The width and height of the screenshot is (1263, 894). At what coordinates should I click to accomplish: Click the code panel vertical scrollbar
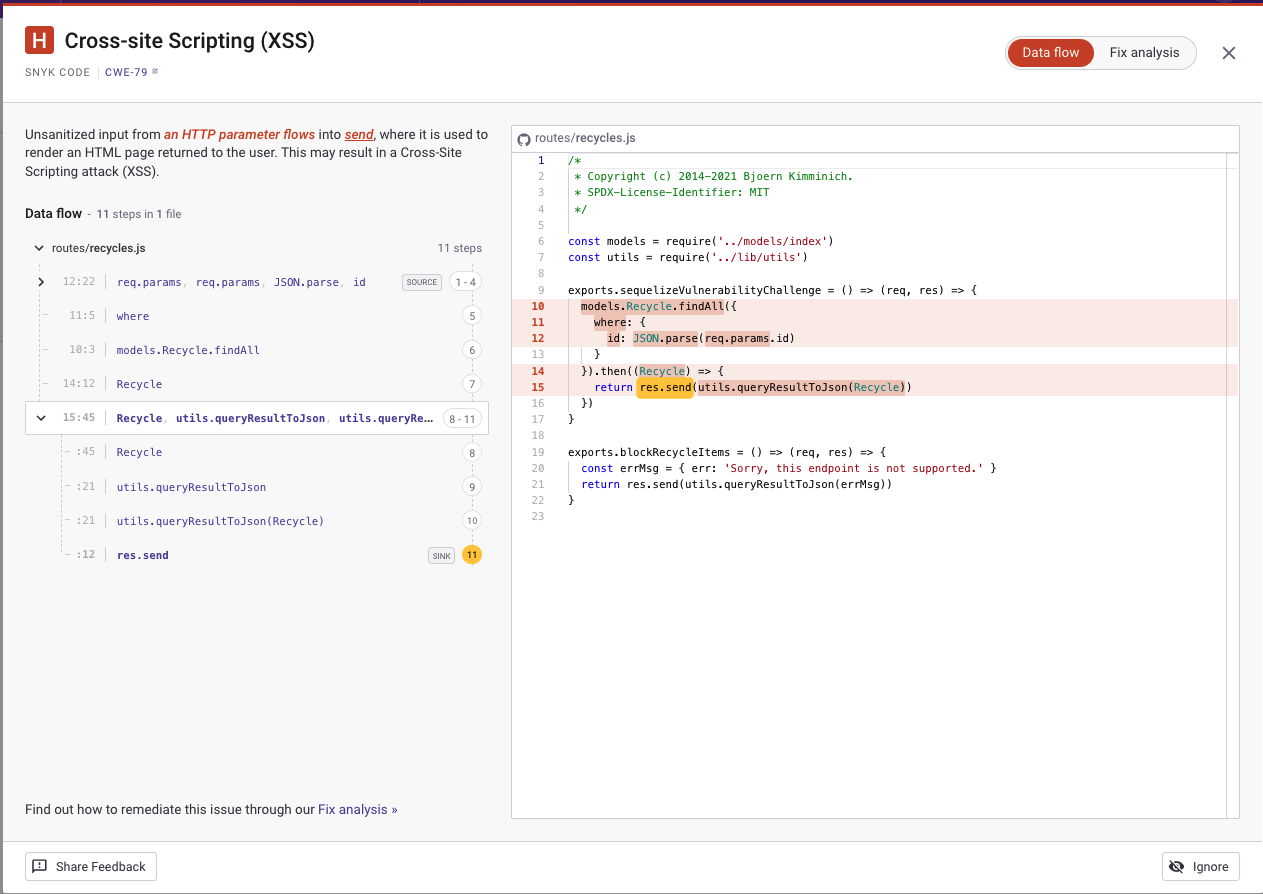1232,484
